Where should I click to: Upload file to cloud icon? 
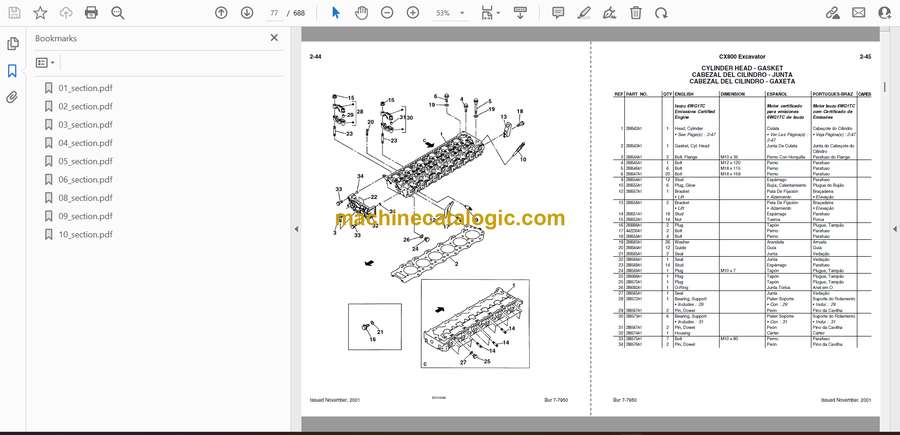[66, 13]
